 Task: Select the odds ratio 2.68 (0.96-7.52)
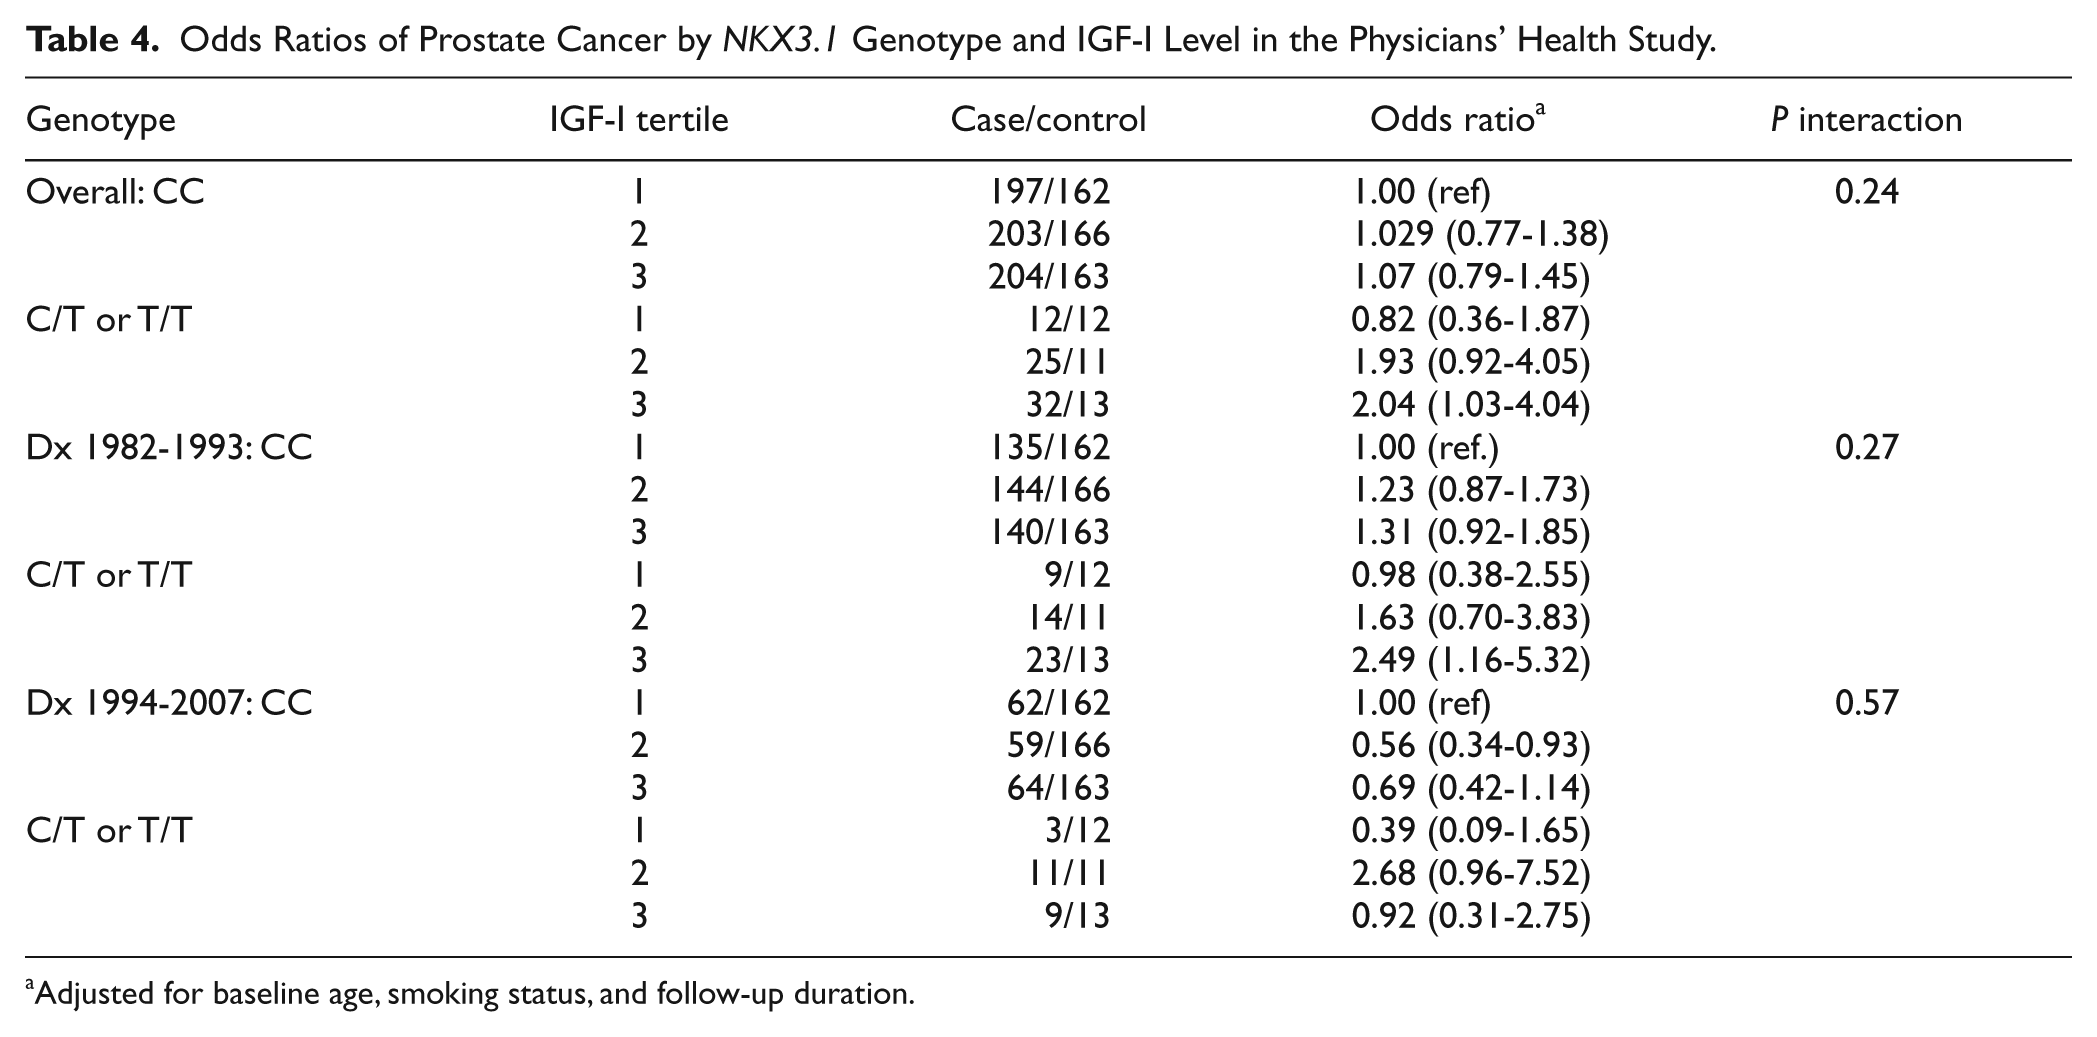click(1471, 873)
